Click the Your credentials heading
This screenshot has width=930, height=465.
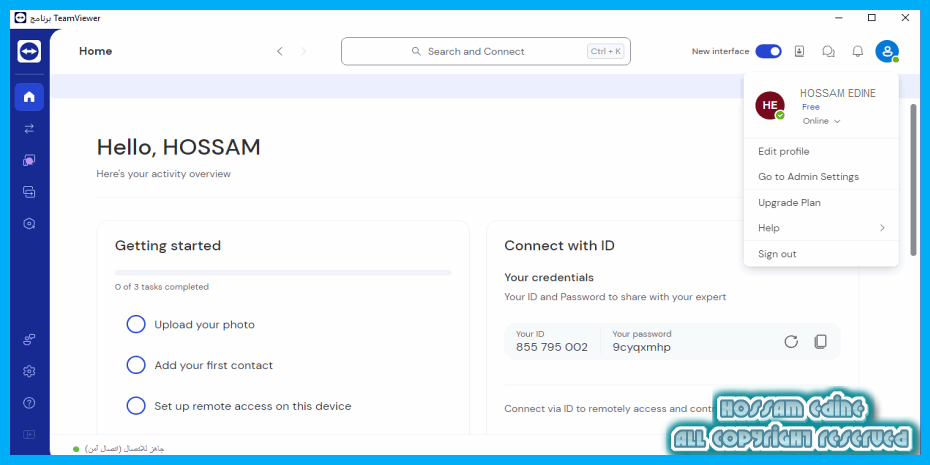pos(549,278)
